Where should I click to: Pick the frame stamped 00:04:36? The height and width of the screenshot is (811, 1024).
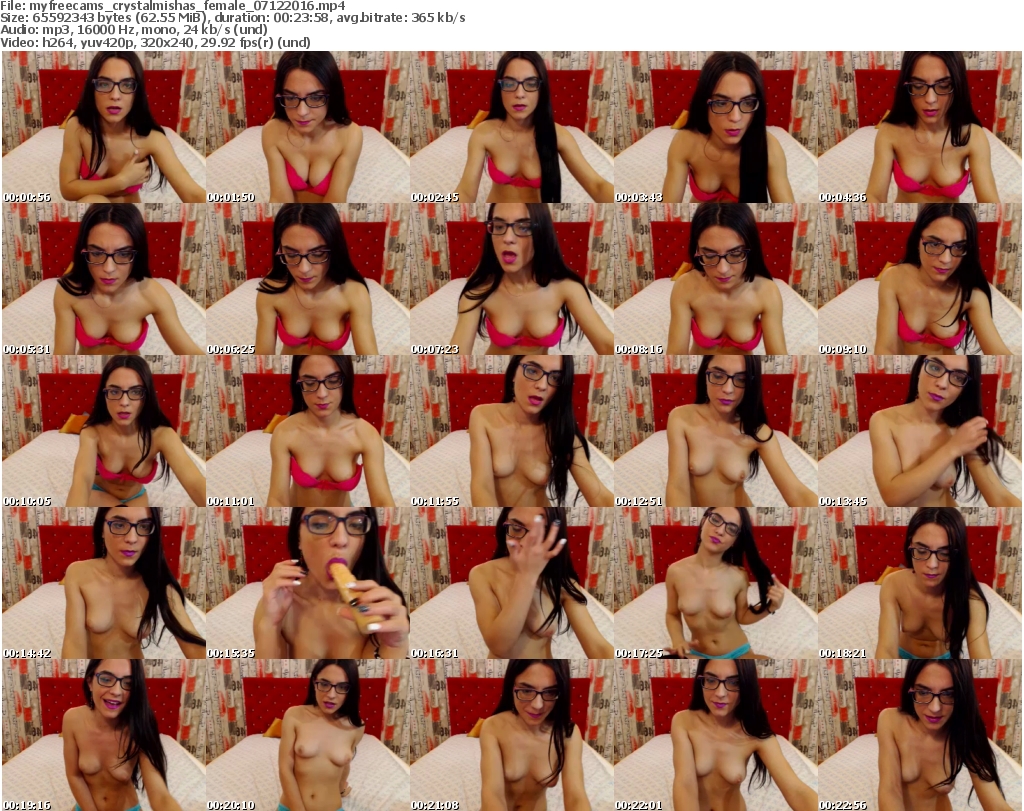click(x=920, y=127)
